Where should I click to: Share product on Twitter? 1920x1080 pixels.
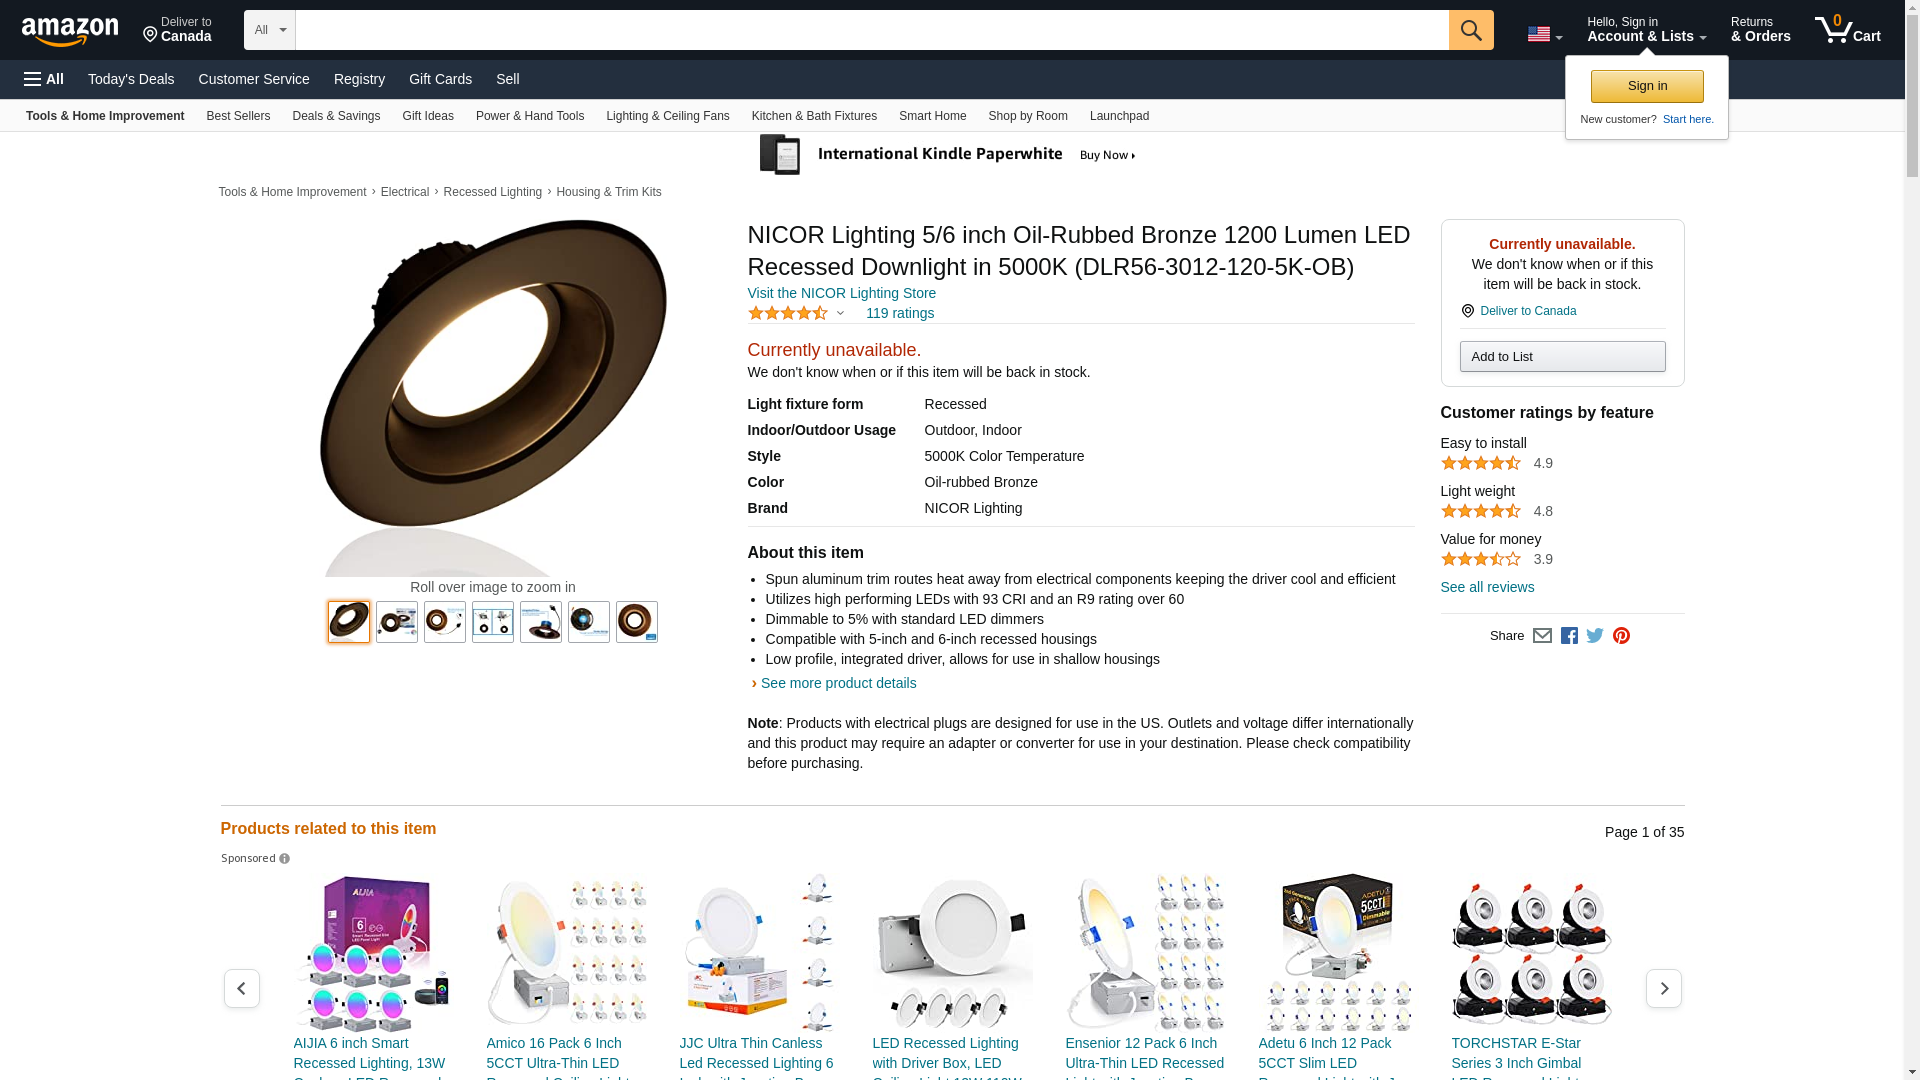[x=1595, y=636]
